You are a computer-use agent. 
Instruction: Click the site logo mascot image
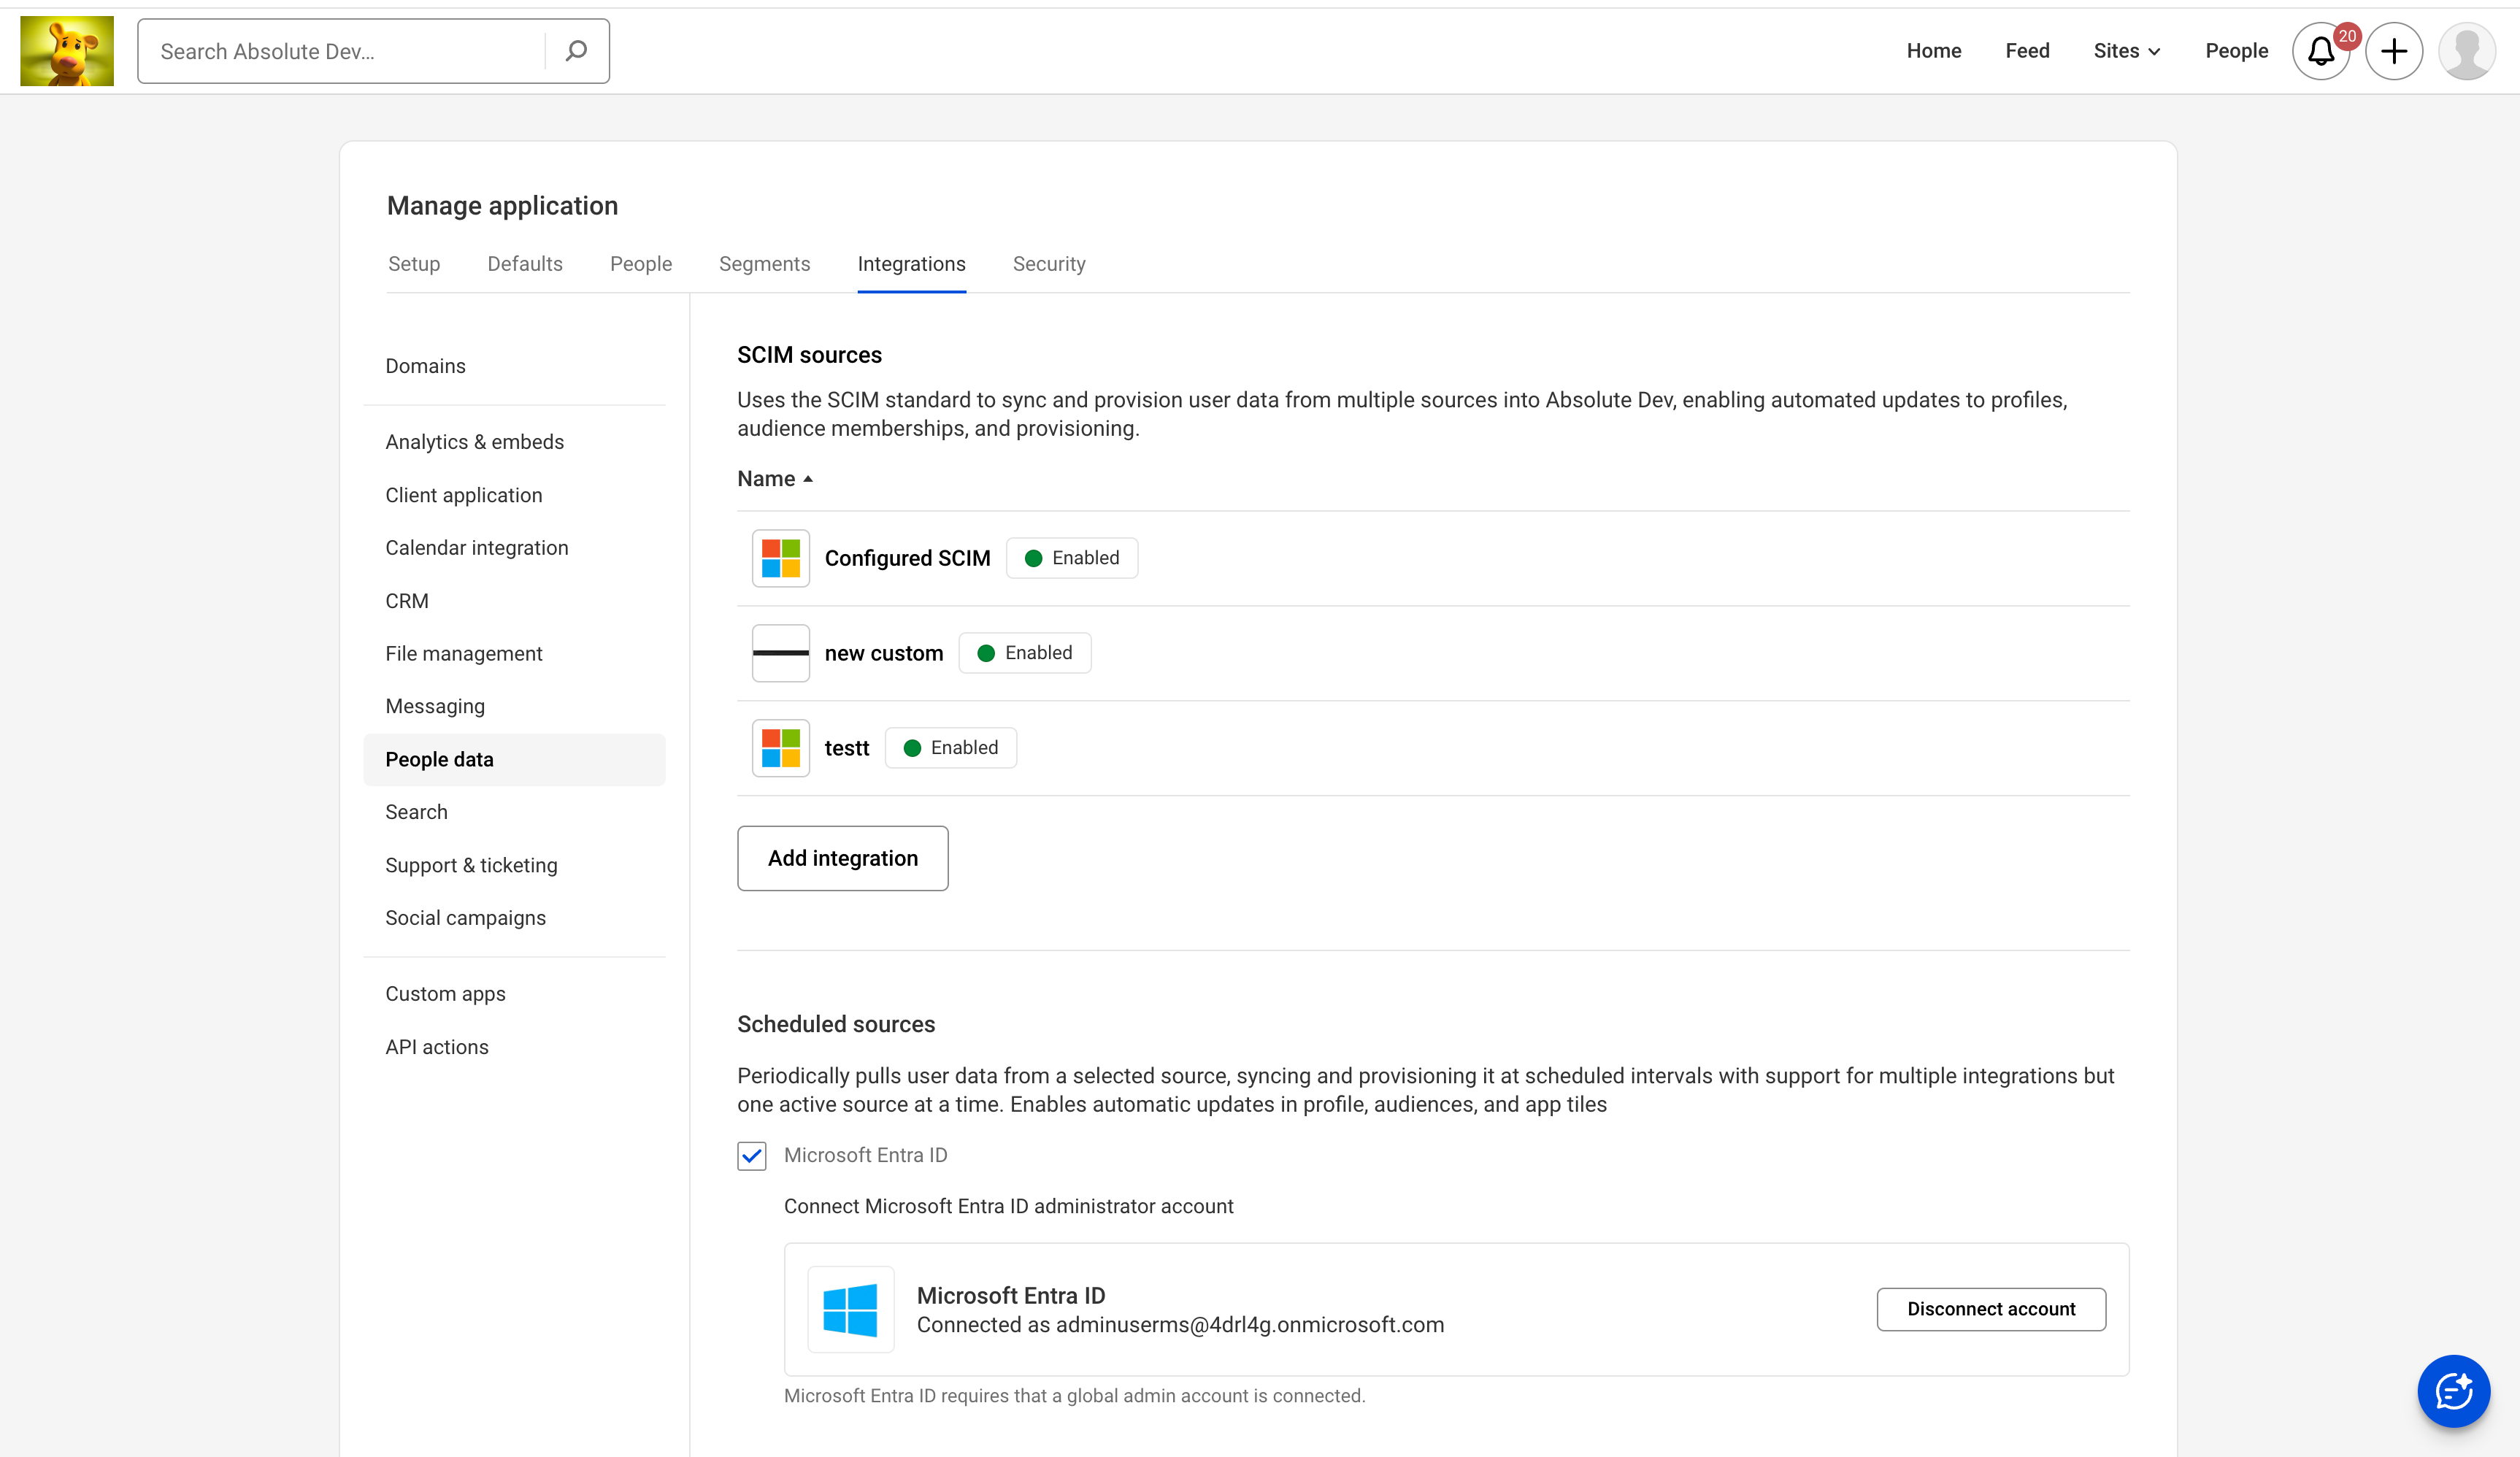(x=67, y=51)
